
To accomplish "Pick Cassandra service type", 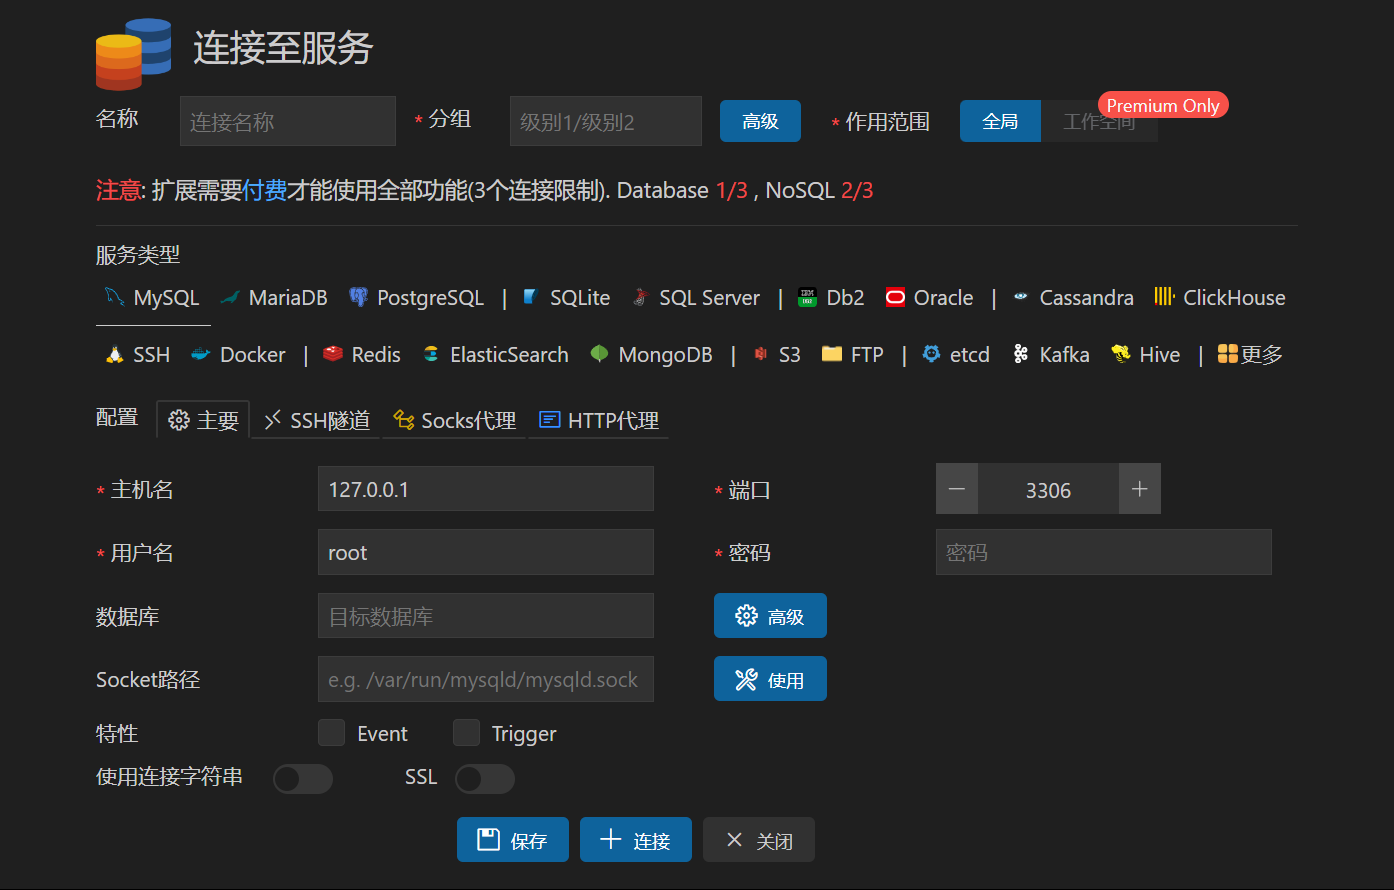I will pos(1073,298).
